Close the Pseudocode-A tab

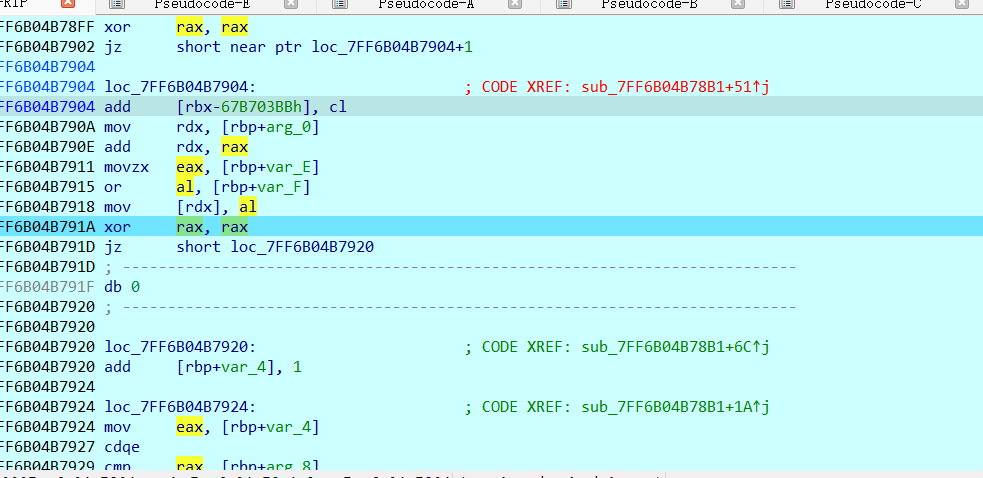pyautogui.click(x=515, y=4)
